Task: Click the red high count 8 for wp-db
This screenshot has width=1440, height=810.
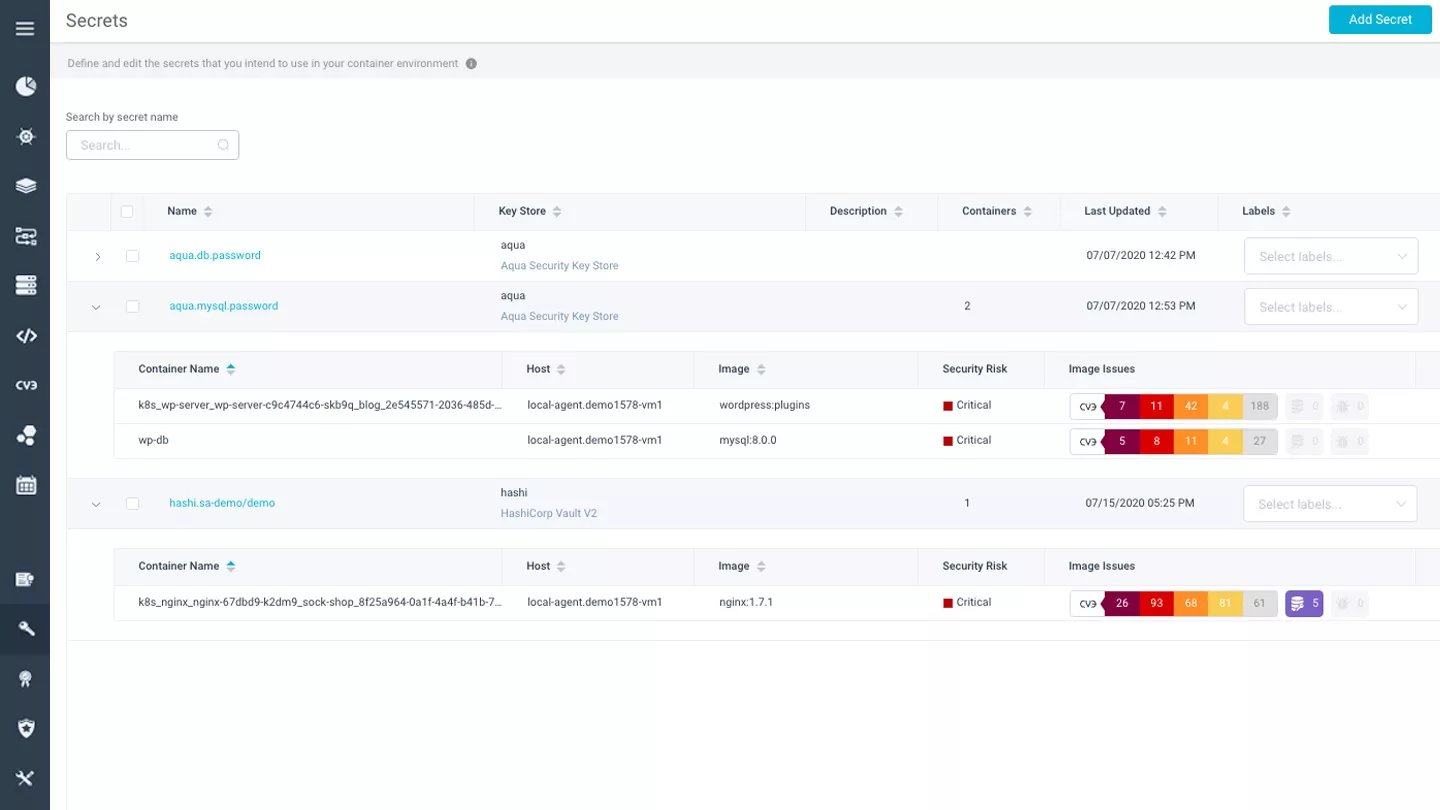Action: (x=1157, y=441)
